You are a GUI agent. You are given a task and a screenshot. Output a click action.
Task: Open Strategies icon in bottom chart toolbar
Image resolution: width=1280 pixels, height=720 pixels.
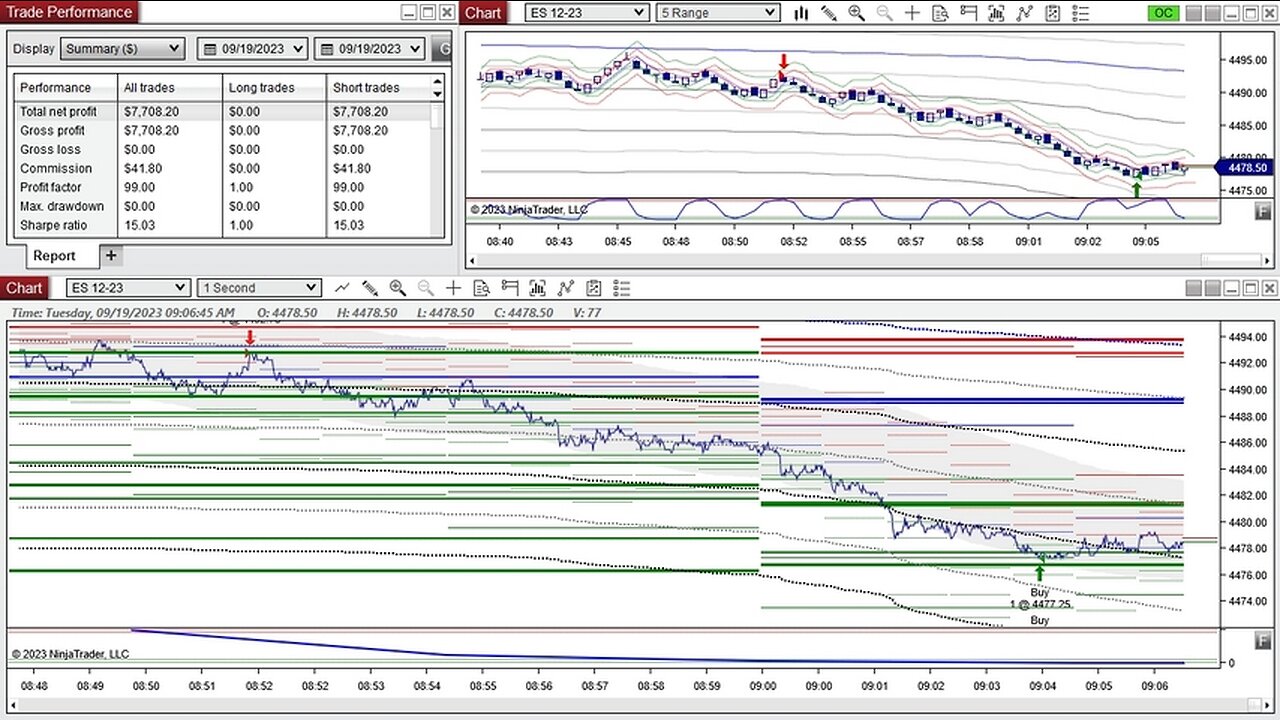point(594,288)
